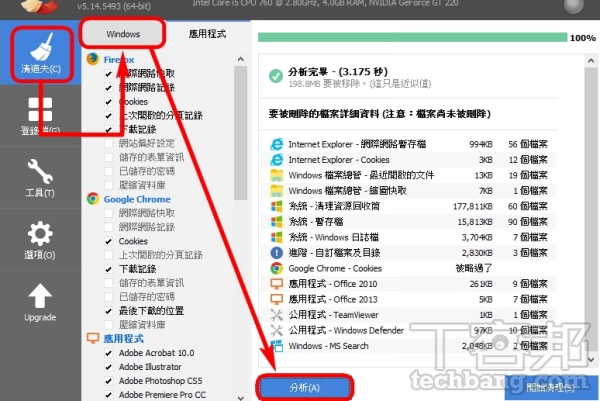Enable Firefox 已儲存的密碼 checkbox
Screen dimensions: 600x401
[109, 171]
